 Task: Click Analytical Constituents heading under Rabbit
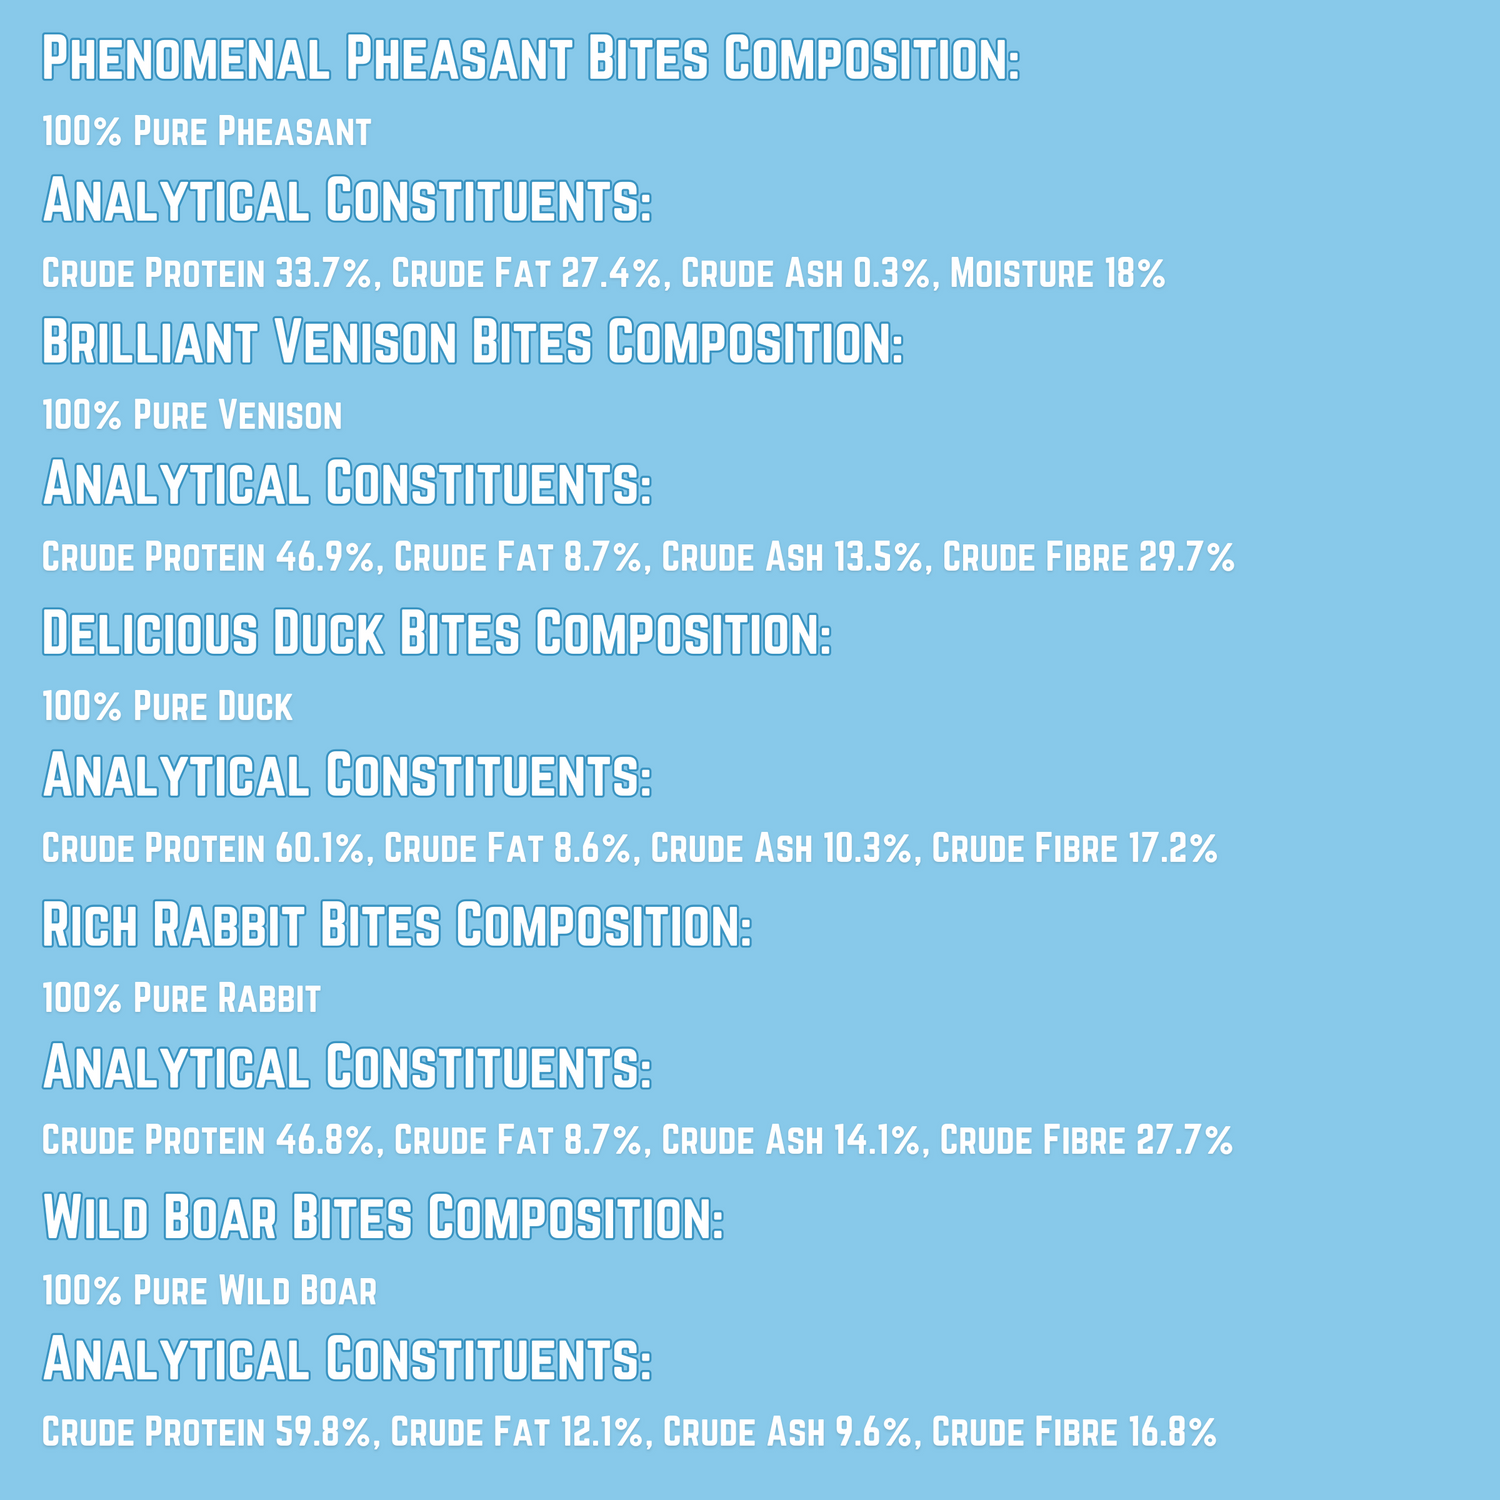tap(347, 1067)
